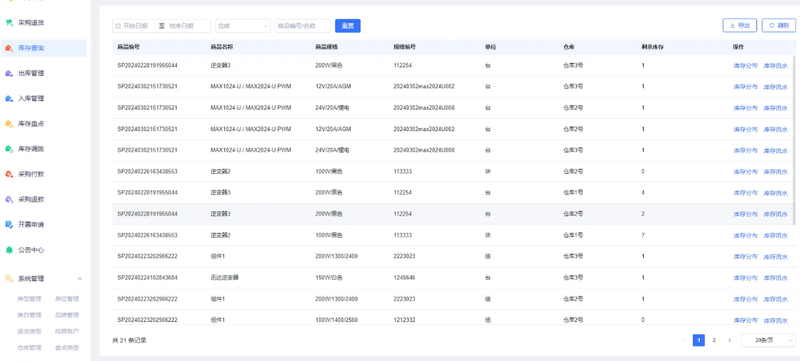Click 库存流水 for 迅达逆变器 row

pyautogui.click(x=776, y=278)
